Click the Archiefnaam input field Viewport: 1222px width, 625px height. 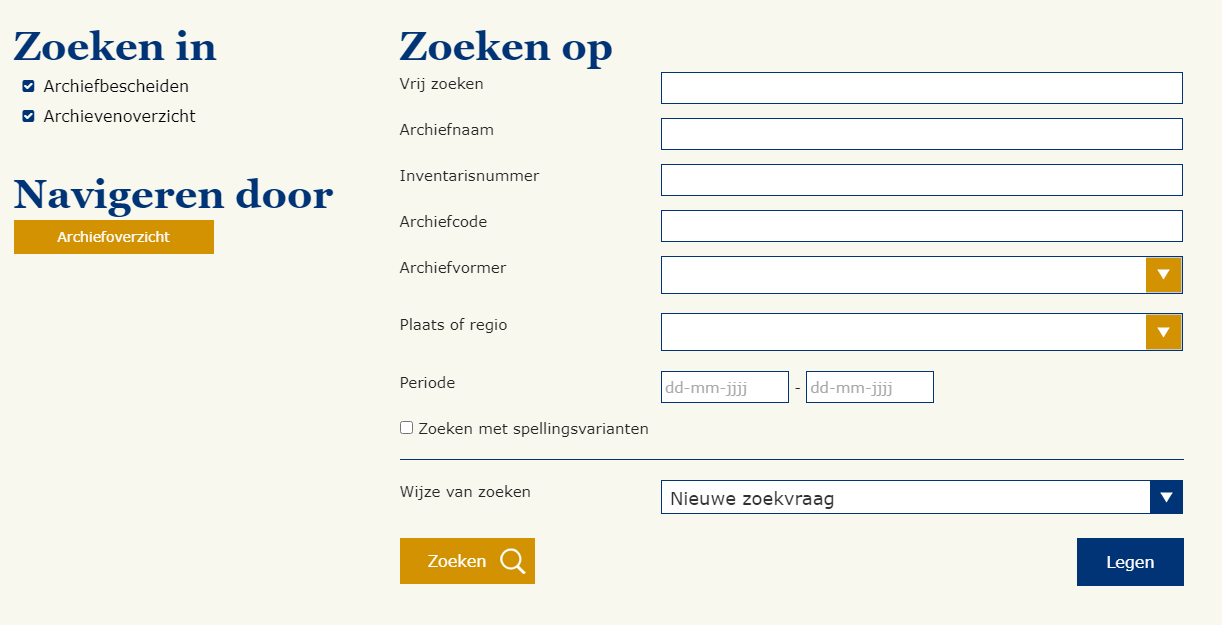click(921, 134)
